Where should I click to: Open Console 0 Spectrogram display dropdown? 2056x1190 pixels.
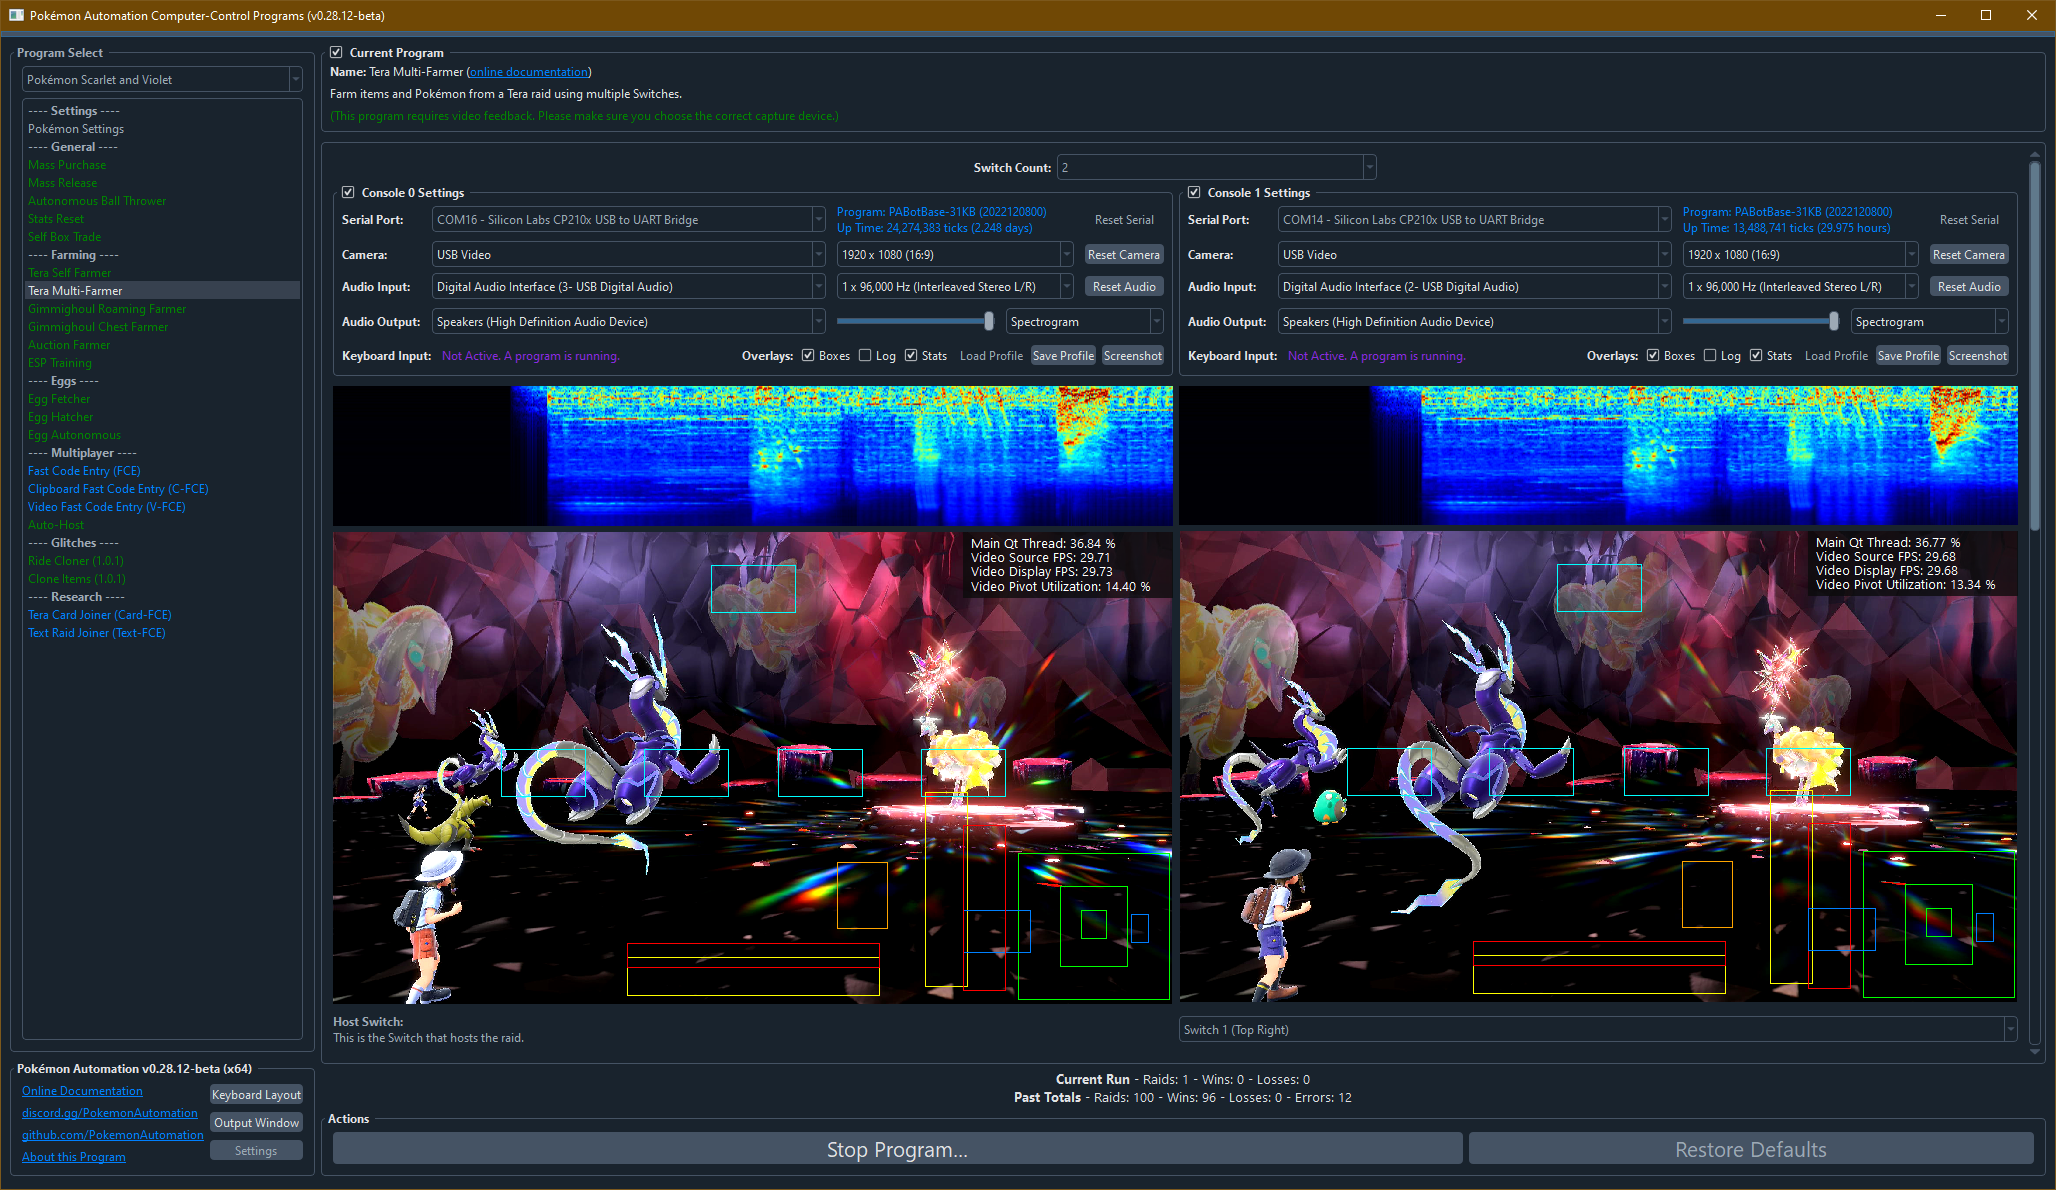(x=1084, y=322)
